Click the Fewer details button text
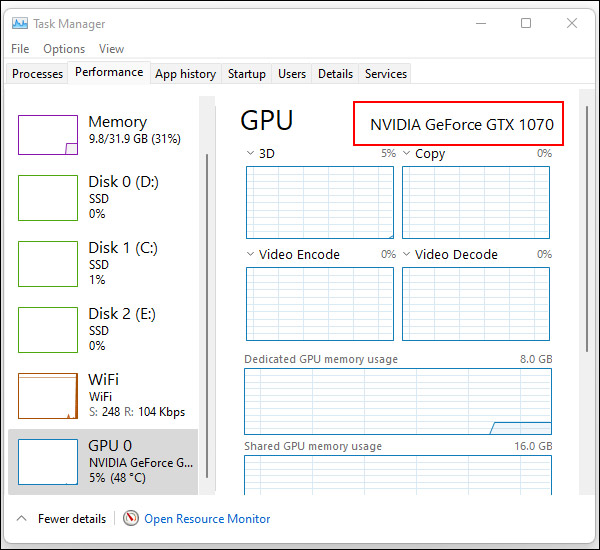Viewport: 600px width, 550px height. point(72,519)
